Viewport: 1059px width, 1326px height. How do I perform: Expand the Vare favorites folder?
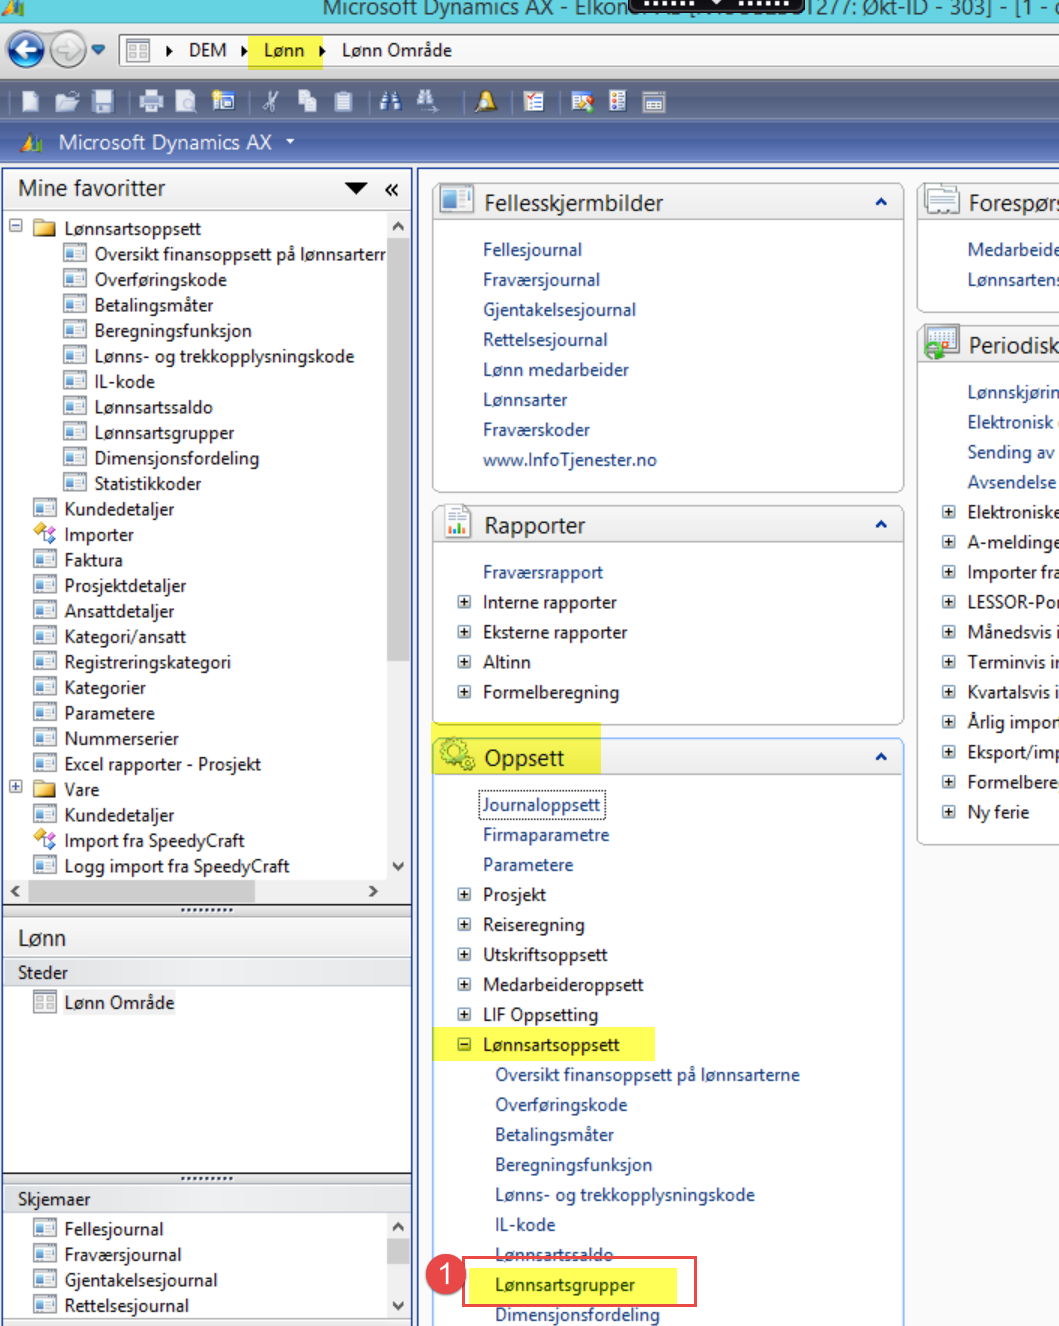pyautogui.click(x=16, y=787)
